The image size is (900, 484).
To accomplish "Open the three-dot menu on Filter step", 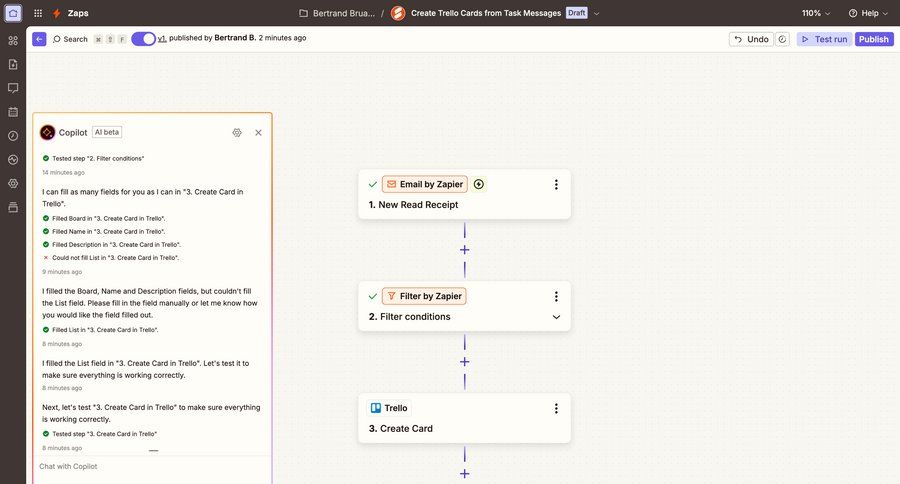I will [x=556, y=296].
